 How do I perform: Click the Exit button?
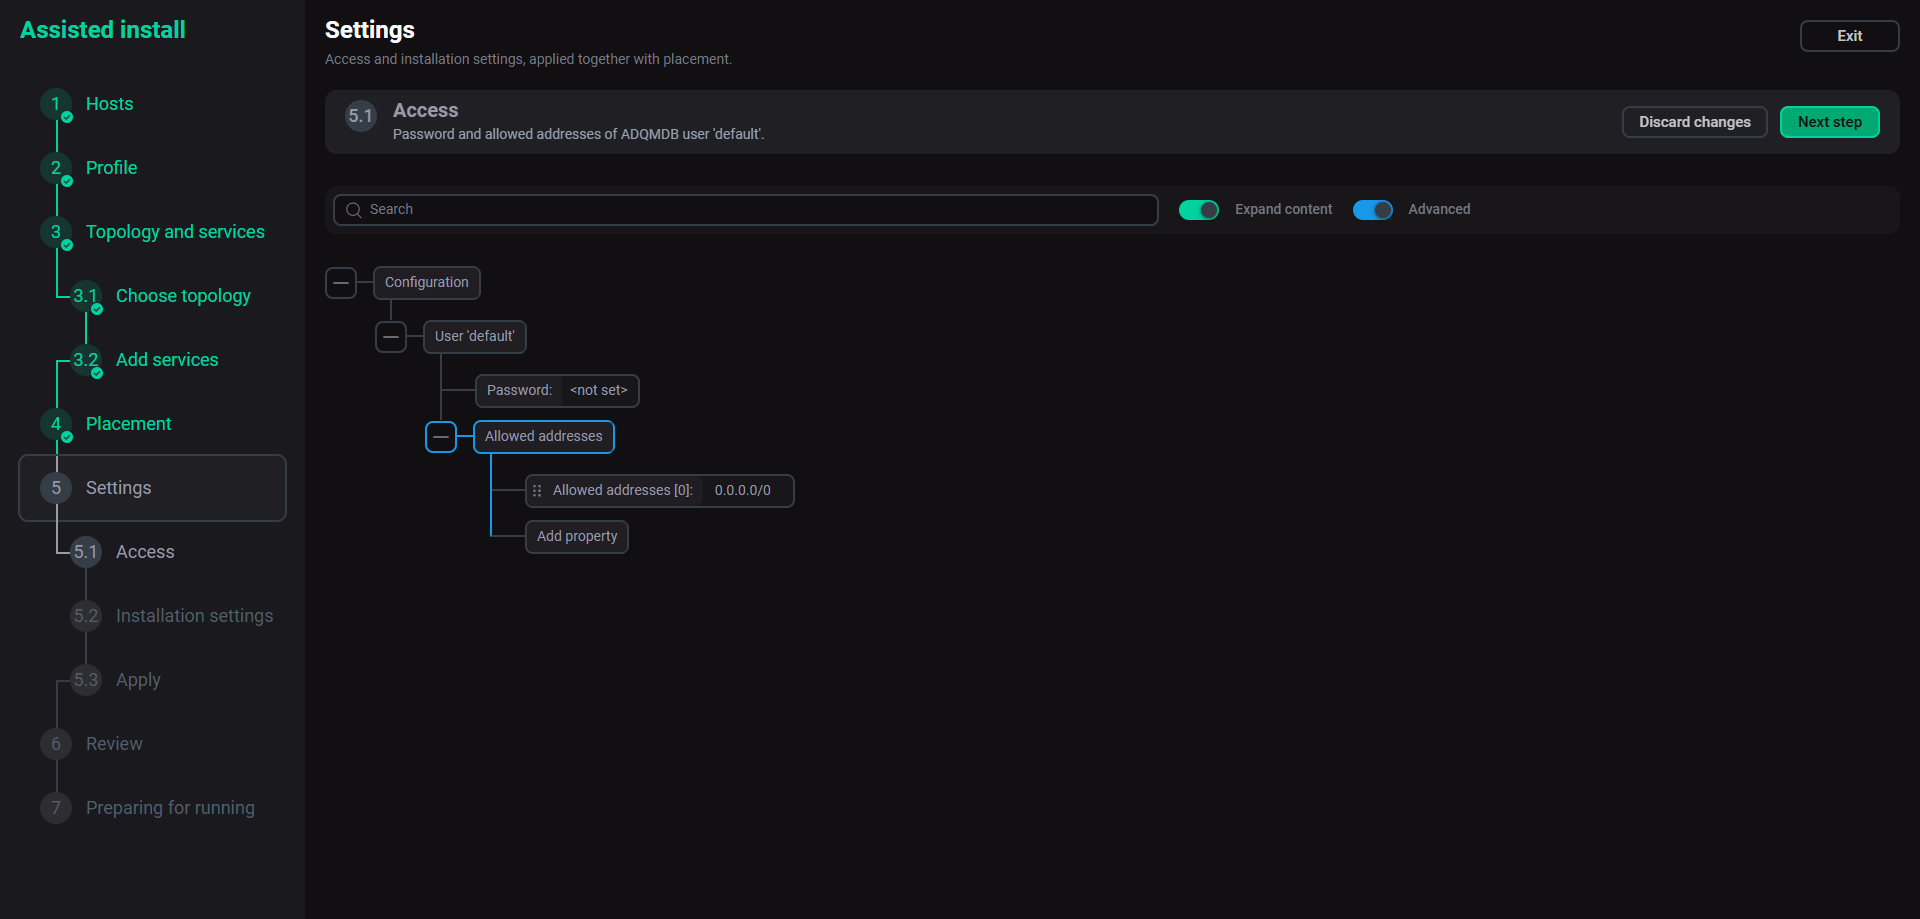pos(1849,36)
